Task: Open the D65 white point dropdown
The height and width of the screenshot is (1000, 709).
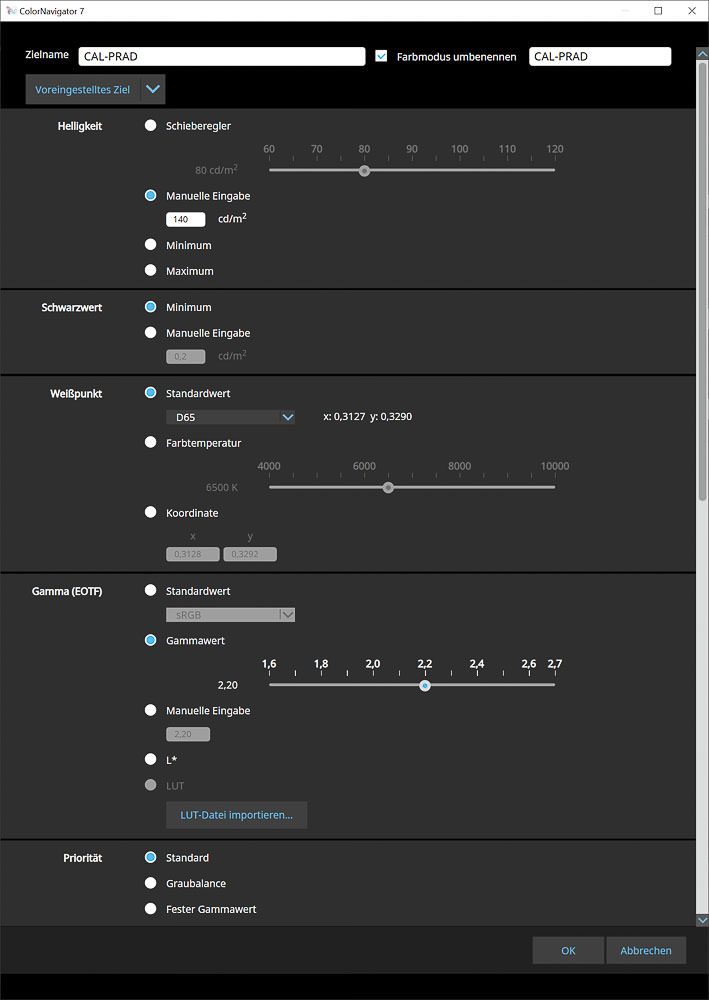Action: click(x=287, y=417)
